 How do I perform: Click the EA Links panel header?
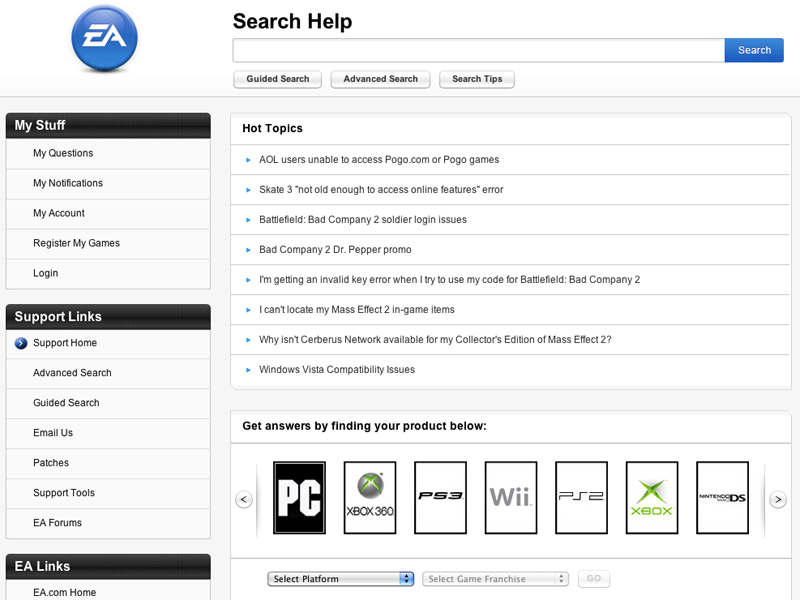(108, 566)
